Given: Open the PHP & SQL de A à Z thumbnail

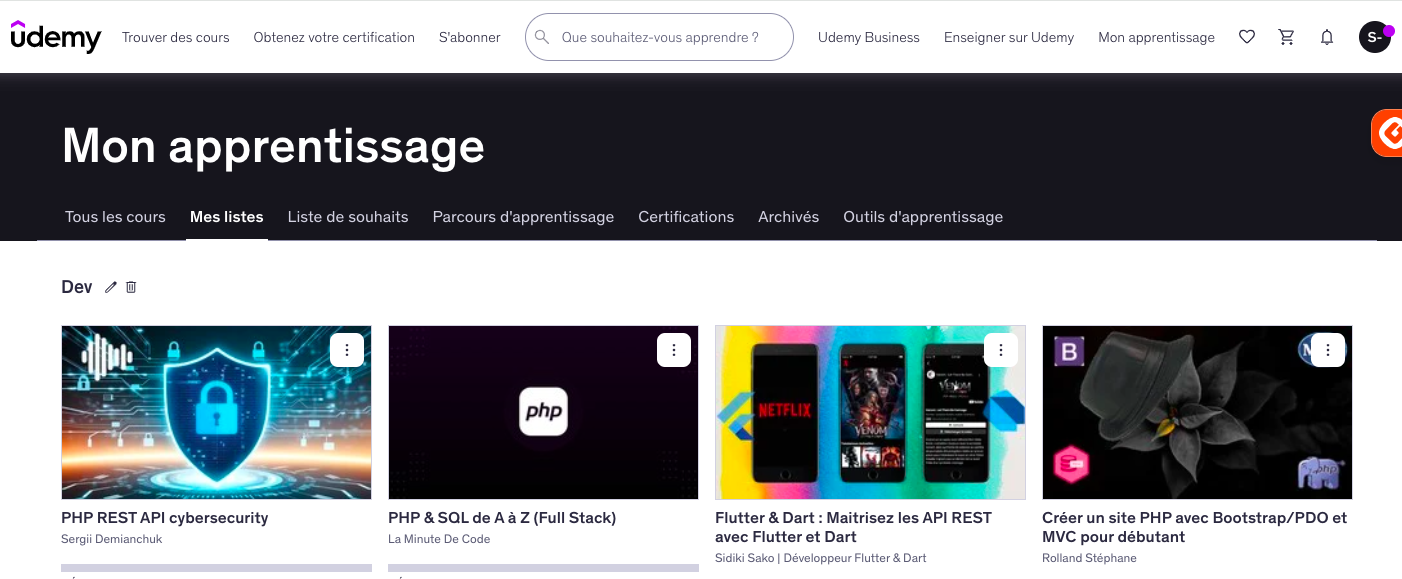Looking at the screenshot, I should 543,412.
